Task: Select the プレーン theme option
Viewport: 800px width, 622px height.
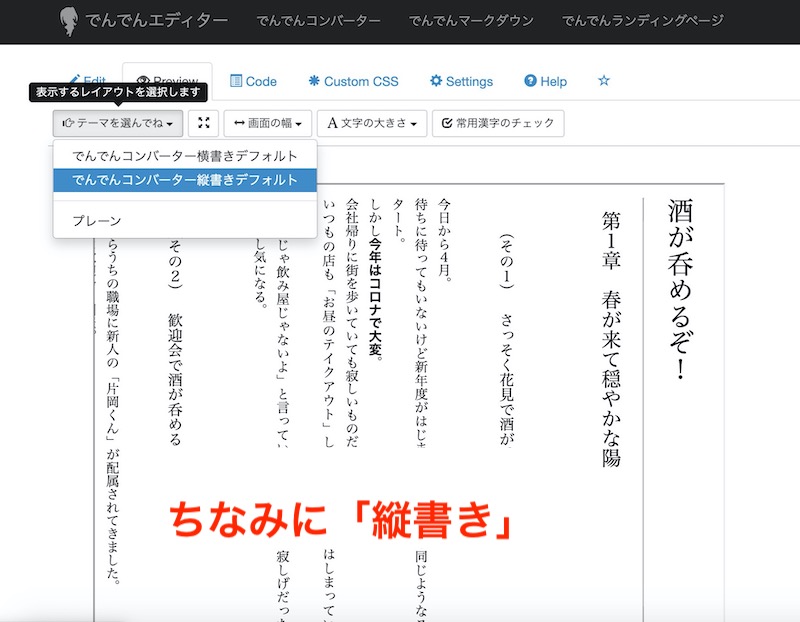Action: pyautogui.click(x=97, y=220)
